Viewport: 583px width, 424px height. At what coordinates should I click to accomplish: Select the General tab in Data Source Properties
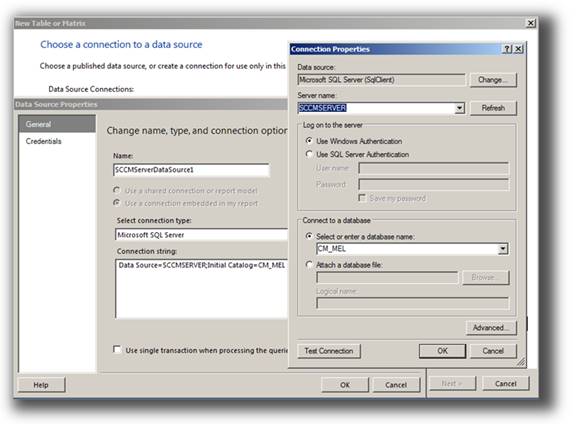[57, 124]
